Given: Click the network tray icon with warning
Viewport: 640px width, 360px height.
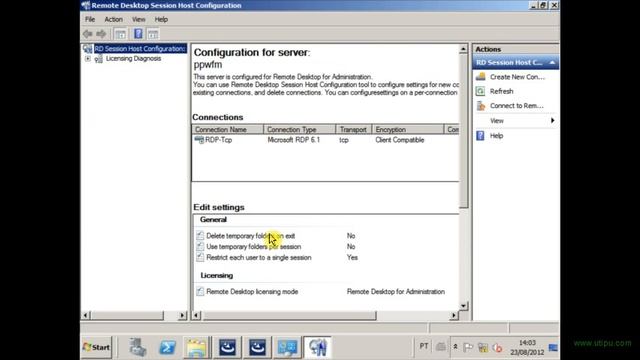Looking at the screenshot, I should (483, 347).
